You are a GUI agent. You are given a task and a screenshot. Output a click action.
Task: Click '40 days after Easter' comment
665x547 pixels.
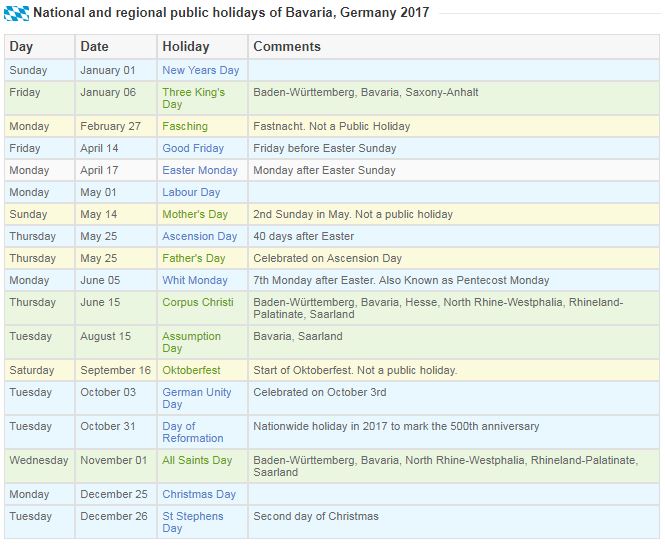click(x=304, y=237)
